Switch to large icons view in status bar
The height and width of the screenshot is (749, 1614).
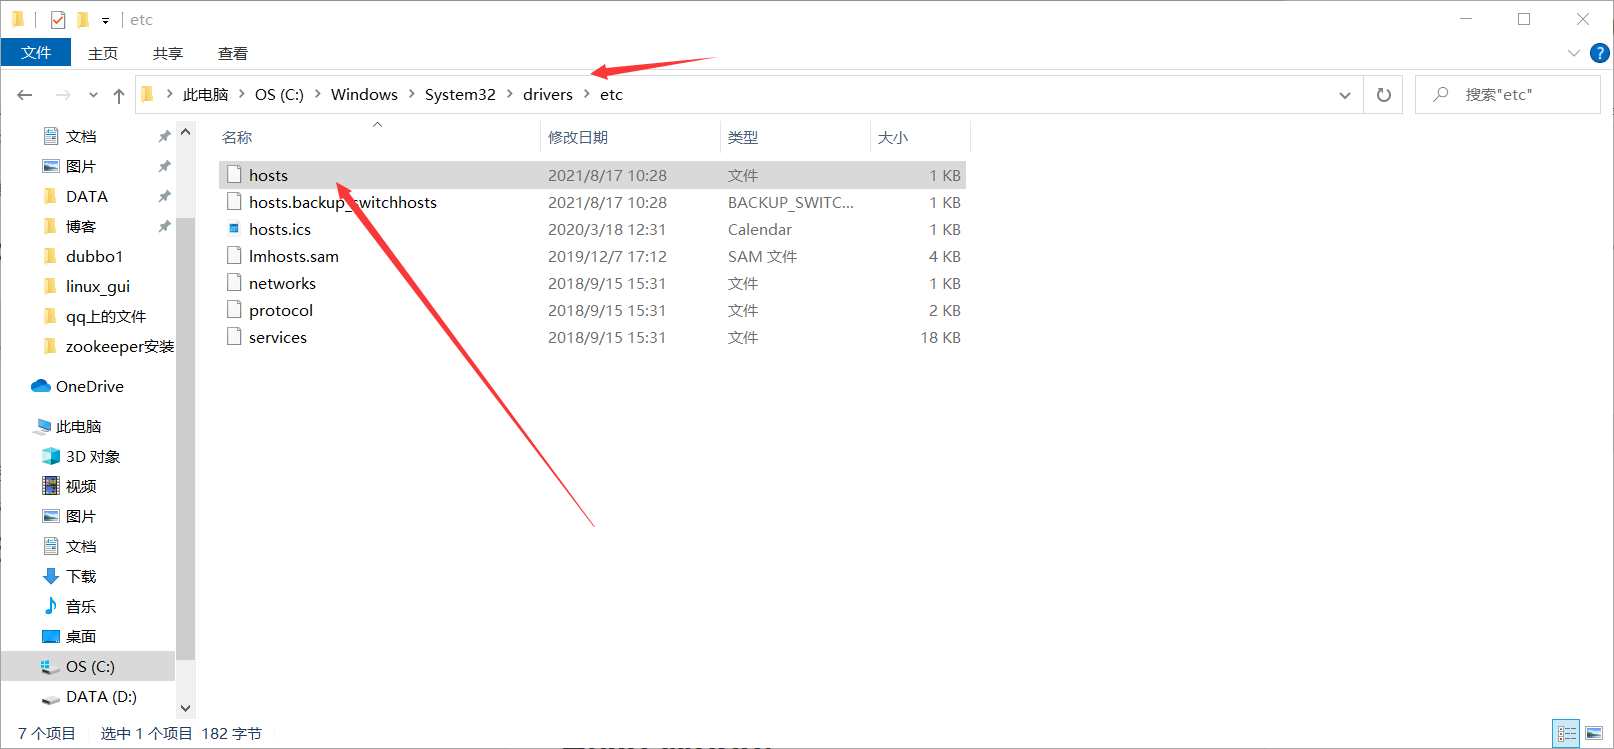[1594, 734]
